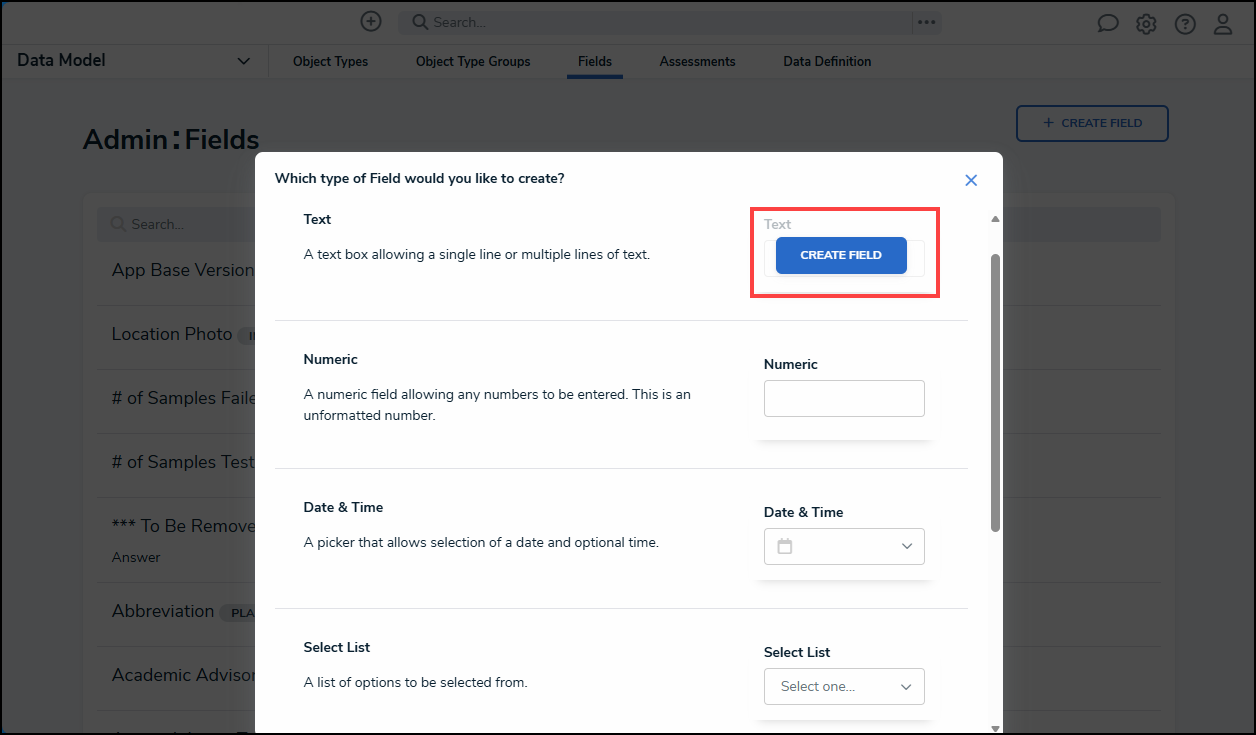Open the settings gear icon
The width and height of the screenshot is (1256, 735).
tap(1146, 22)
